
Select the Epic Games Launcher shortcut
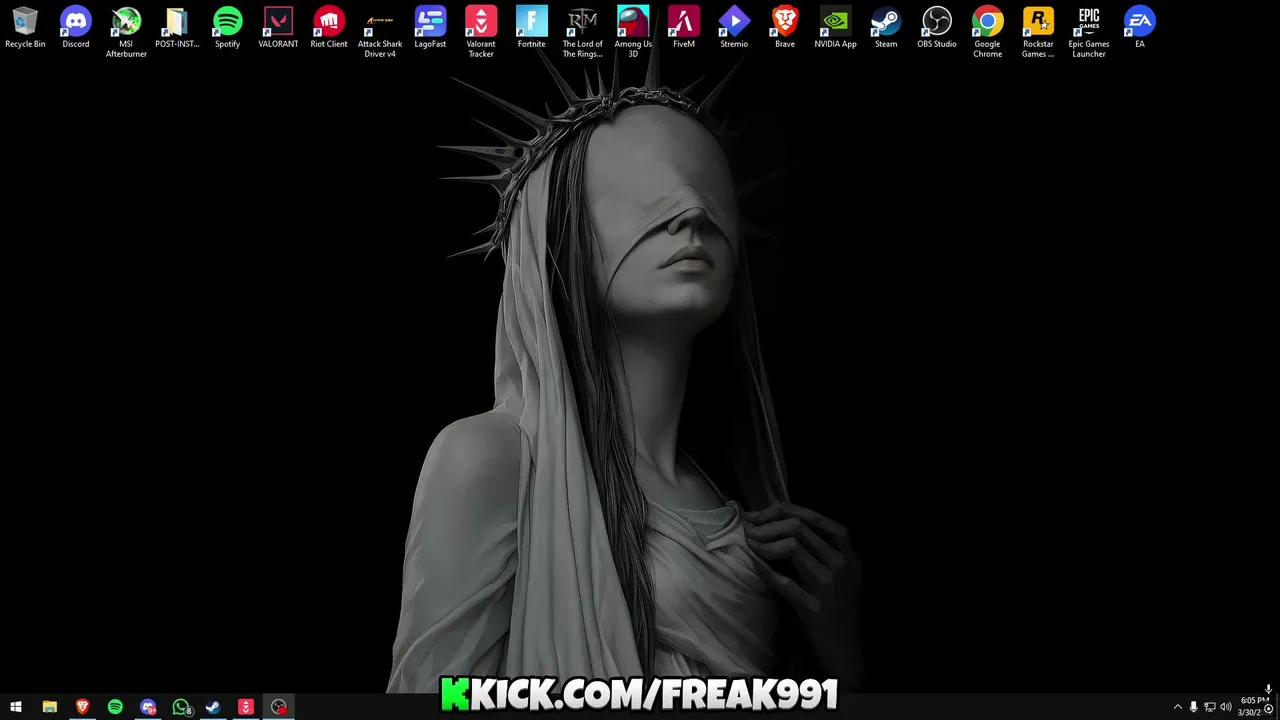coord(1089,32)
